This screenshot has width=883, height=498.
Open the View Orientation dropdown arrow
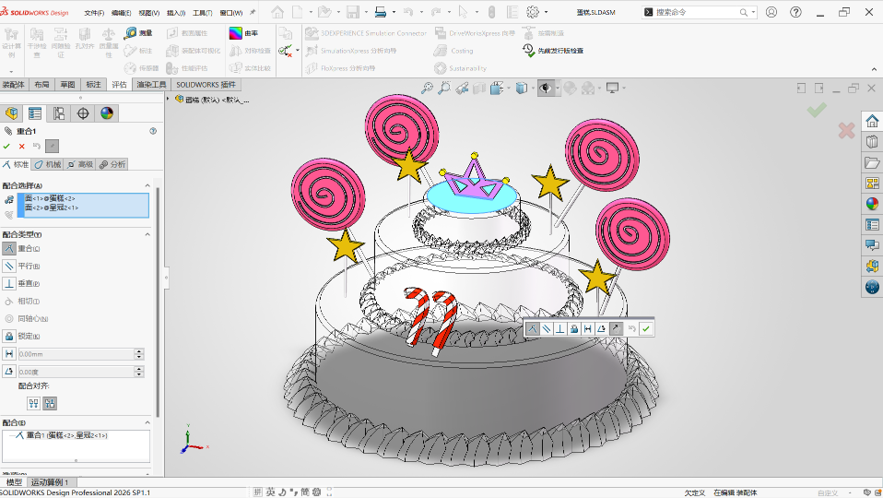(x=509, y=88)
